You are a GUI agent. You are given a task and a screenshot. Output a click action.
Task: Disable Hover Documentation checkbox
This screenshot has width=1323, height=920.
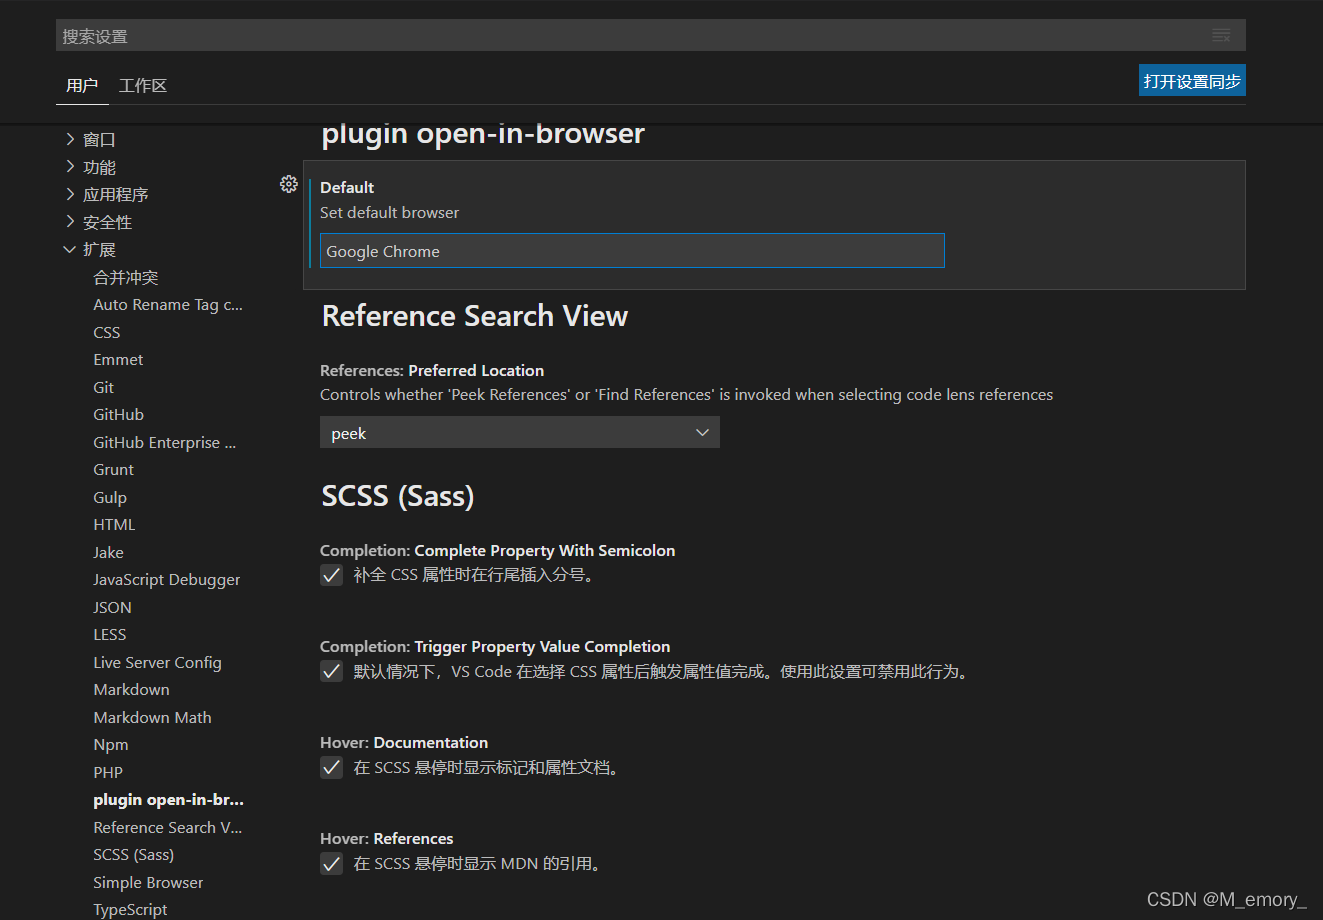click(332, 767)
